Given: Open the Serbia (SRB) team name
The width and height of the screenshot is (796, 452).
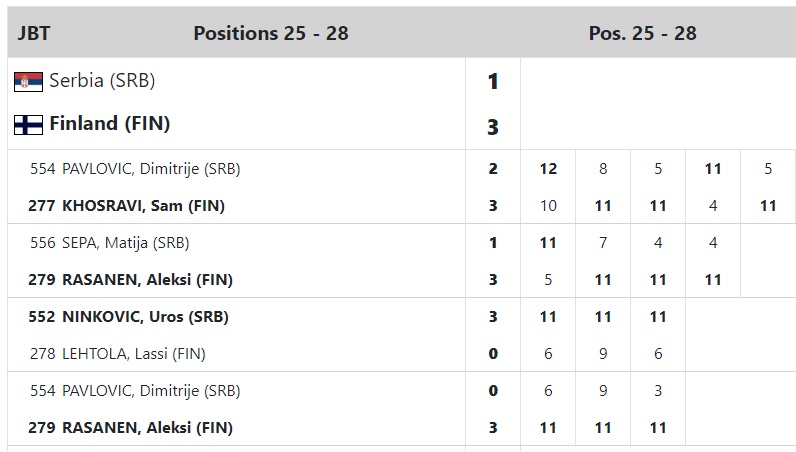Looking at the screenshot, I should pyautogui.click(x=102, y=81).
